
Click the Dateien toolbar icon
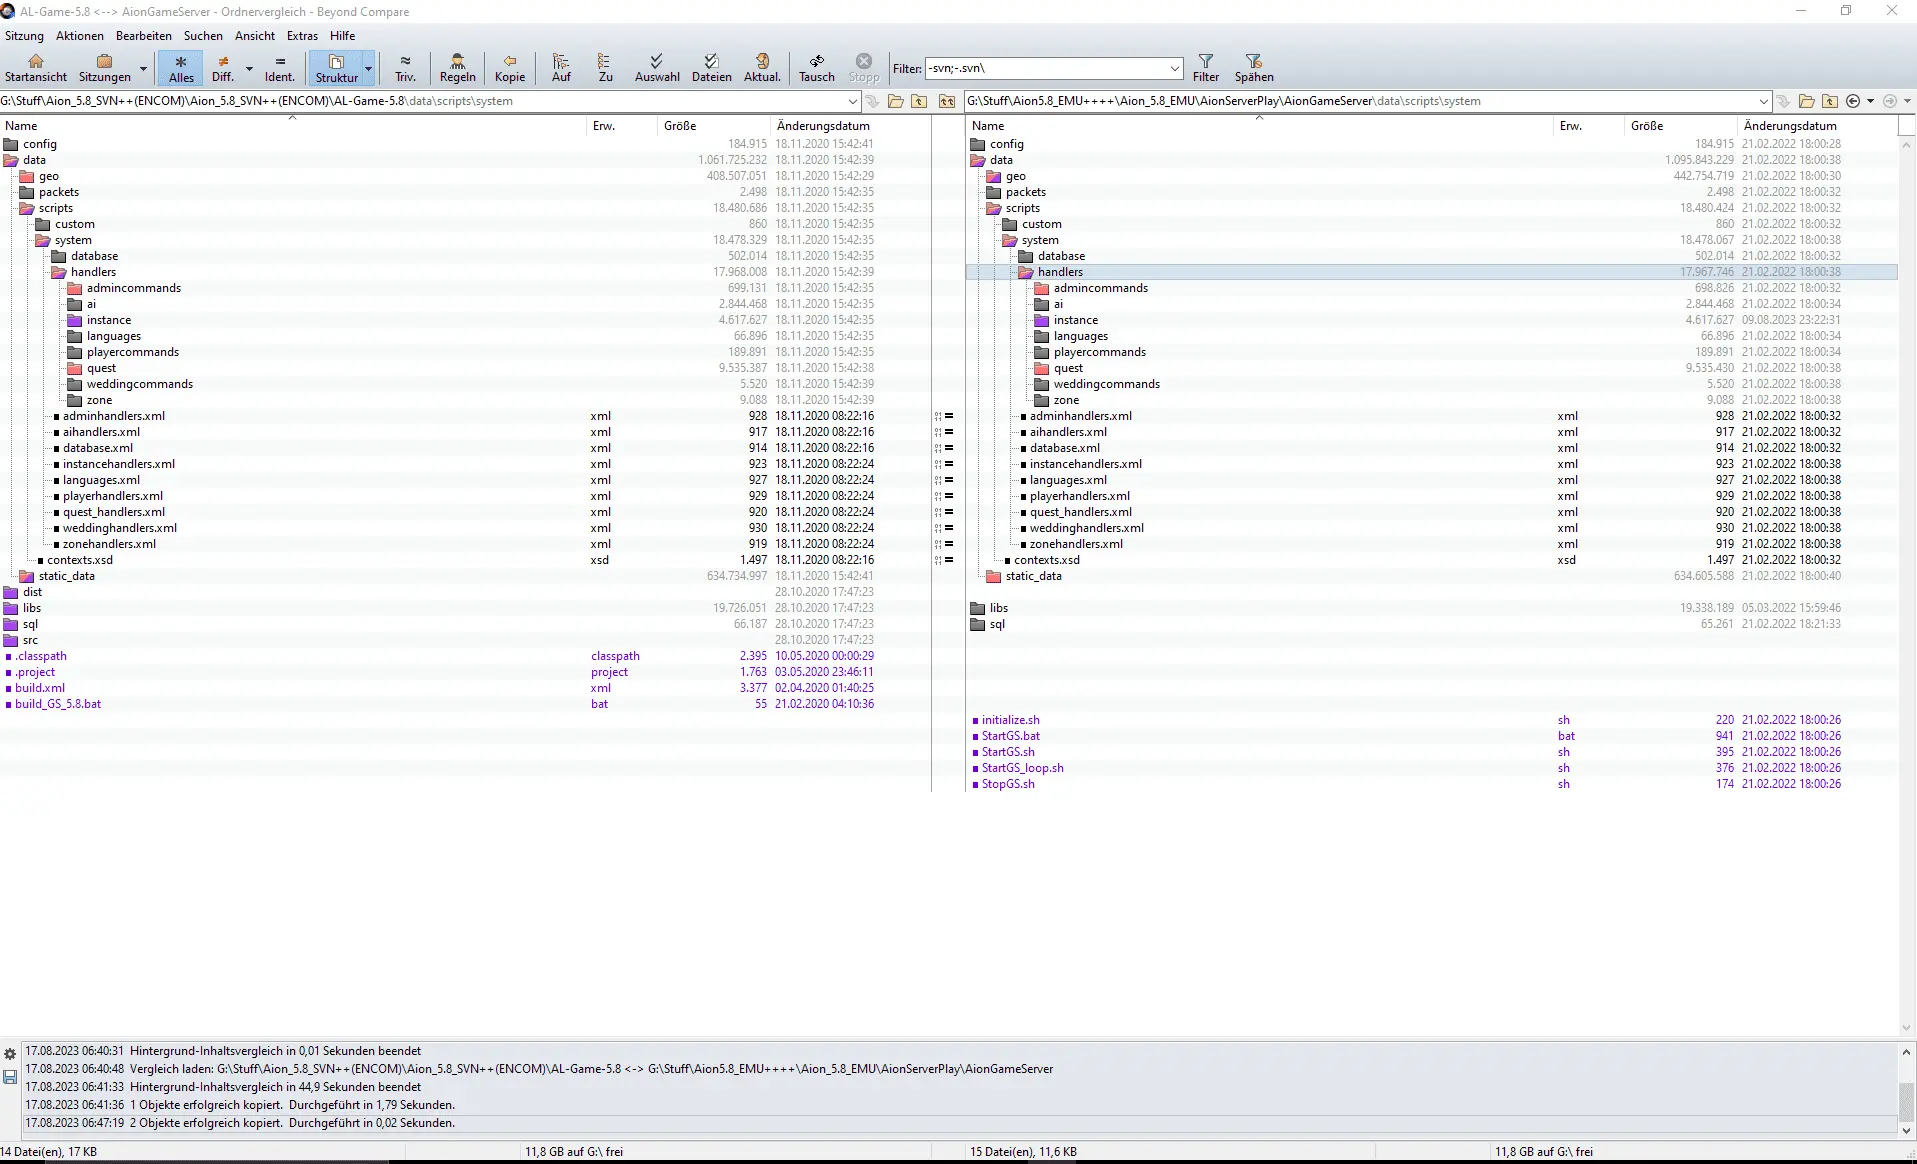[711, 68]
